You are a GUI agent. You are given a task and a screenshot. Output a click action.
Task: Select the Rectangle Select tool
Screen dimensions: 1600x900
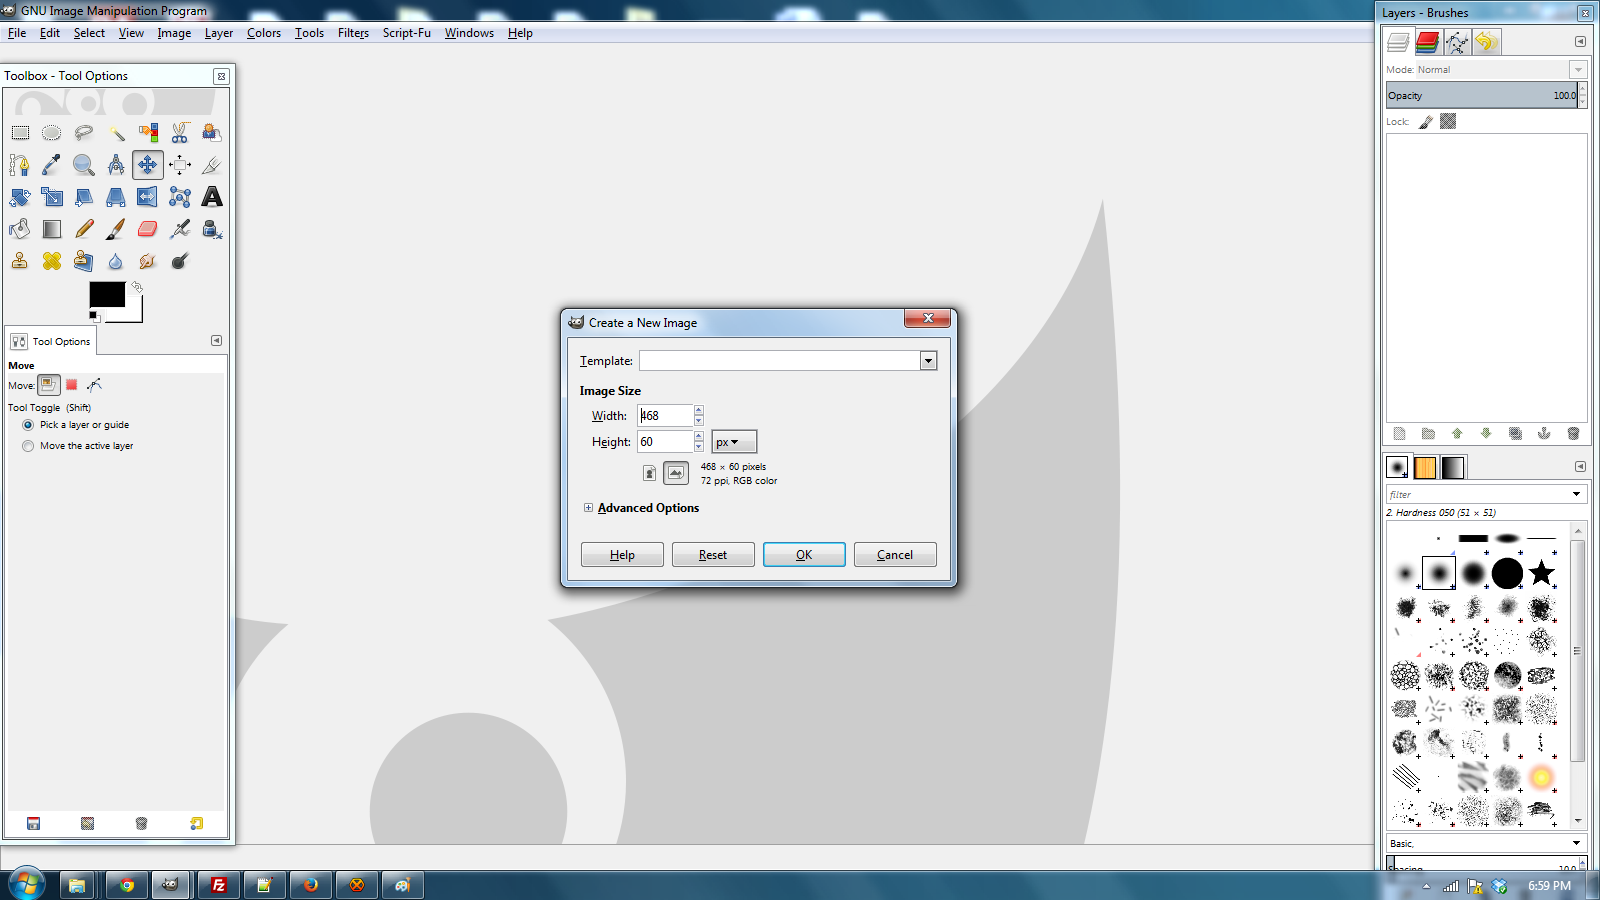(x=20, y=133)
